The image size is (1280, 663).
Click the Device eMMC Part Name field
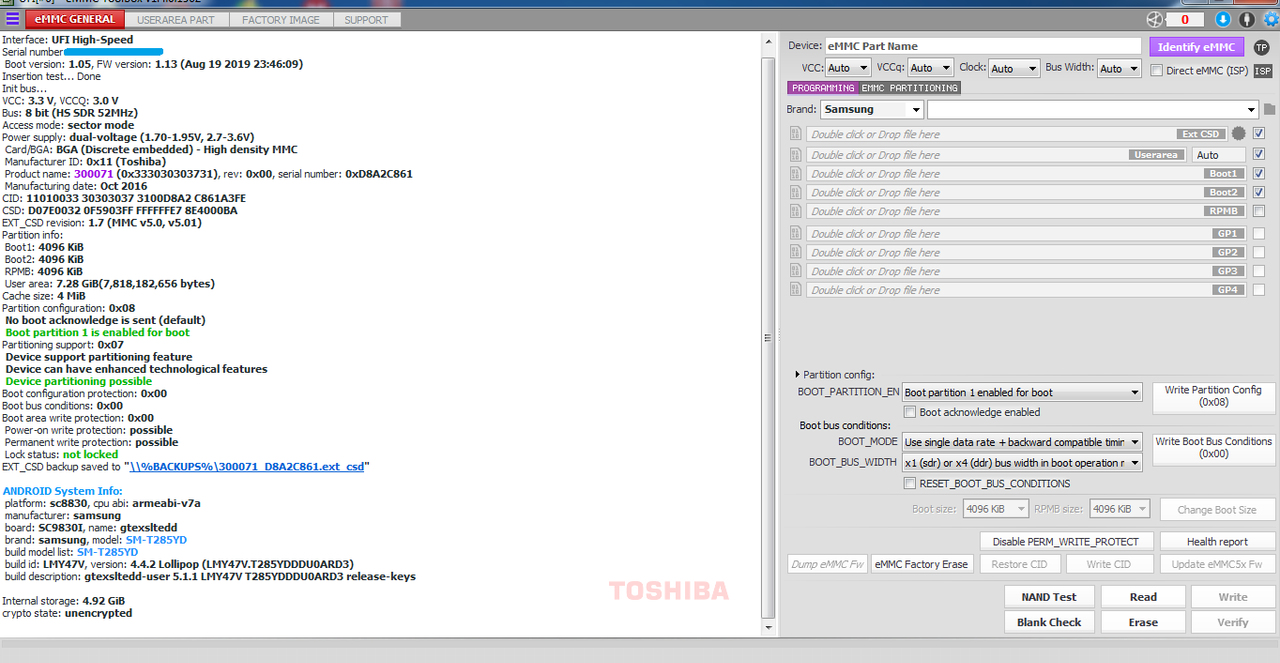982,46
